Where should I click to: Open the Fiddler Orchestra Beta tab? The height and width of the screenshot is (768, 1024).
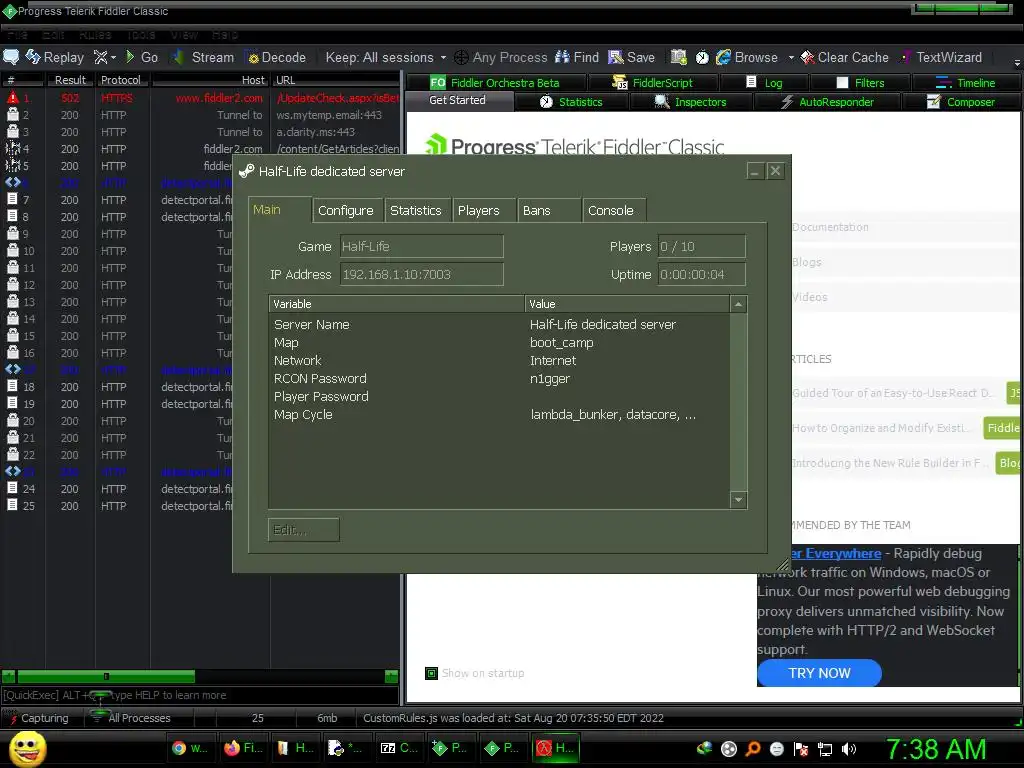pyautogui.click(x=495, y=83)
